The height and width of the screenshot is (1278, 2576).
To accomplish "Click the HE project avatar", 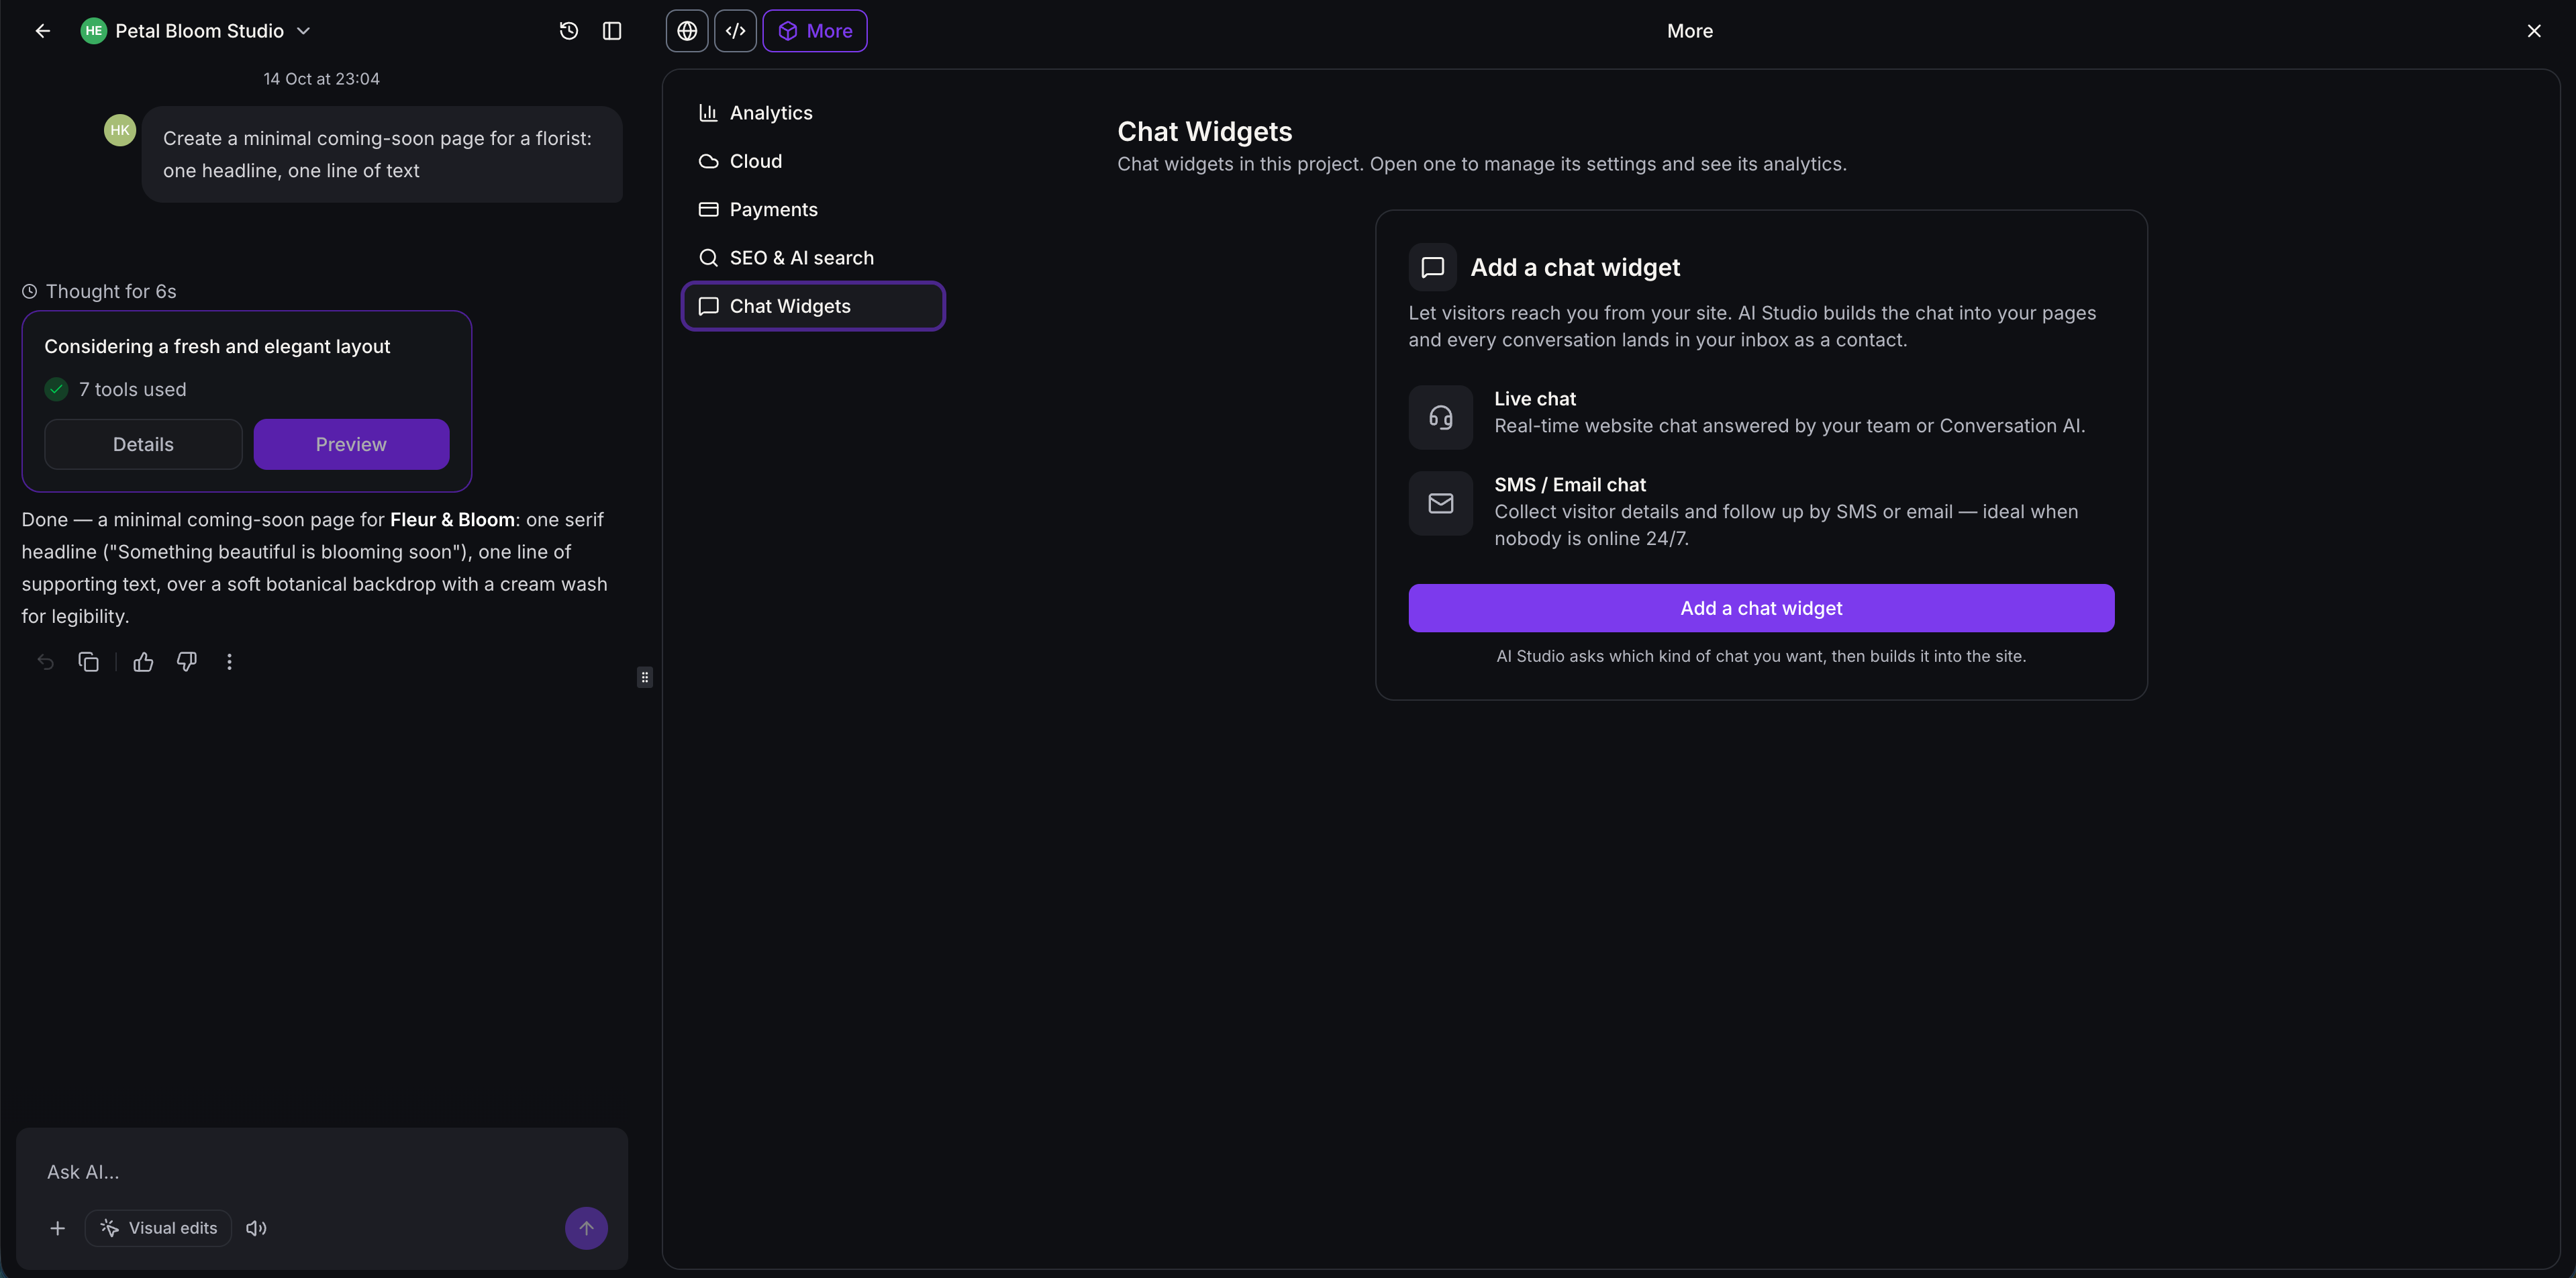I will 93,31.
